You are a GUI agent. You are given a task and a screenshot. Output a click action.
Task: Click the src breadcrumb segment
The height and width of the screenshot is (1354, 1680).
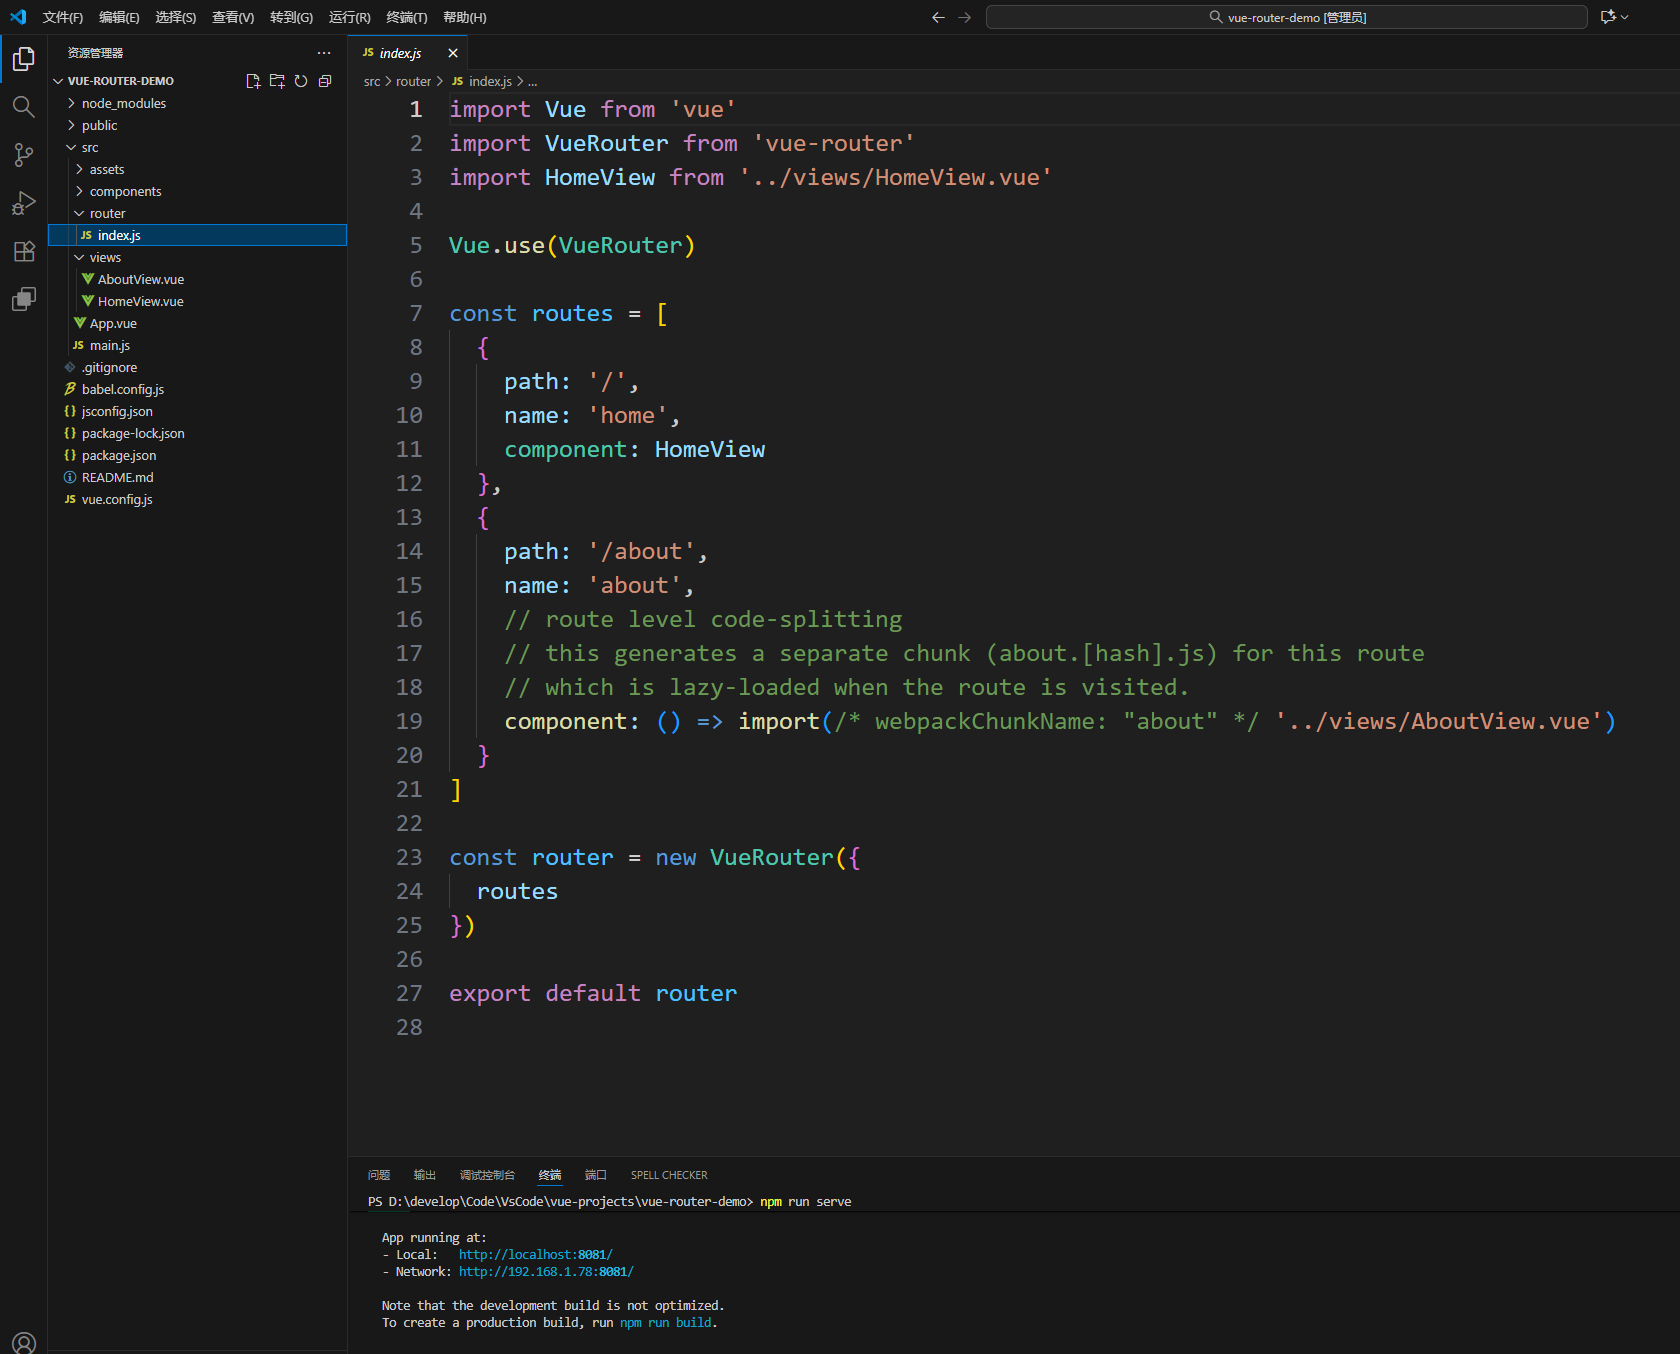tap(372, 81)
